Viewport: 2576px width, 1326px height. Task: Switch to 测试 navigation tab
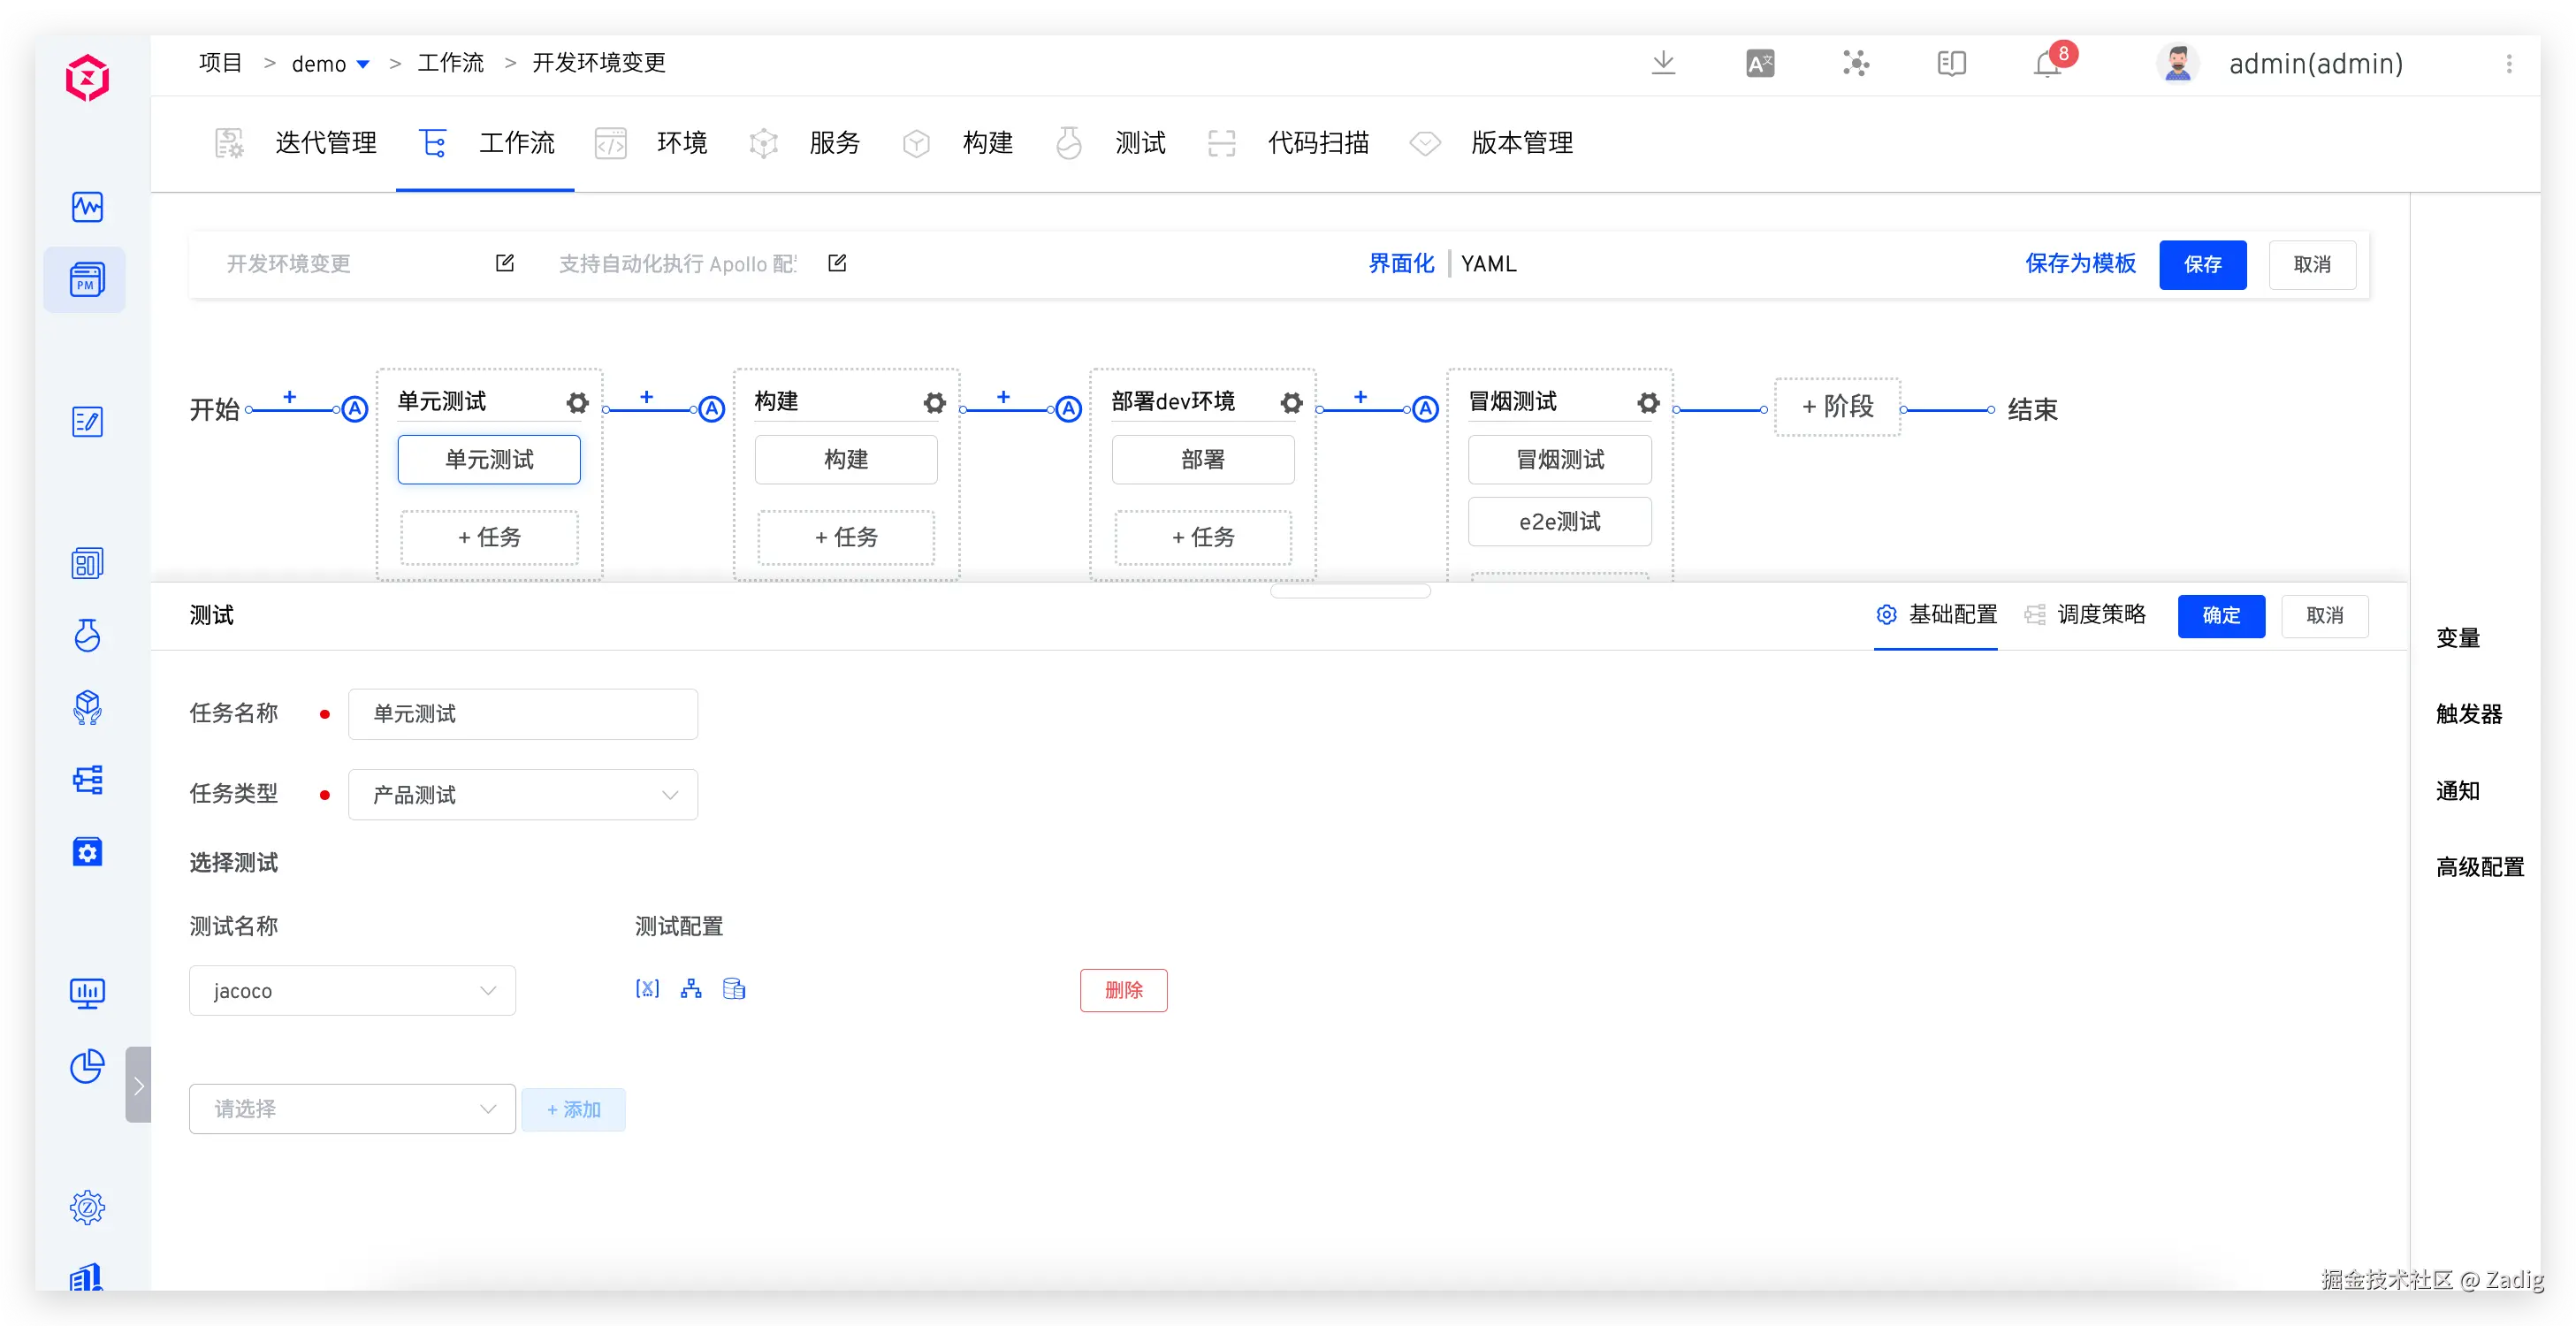click(1110, 143)
